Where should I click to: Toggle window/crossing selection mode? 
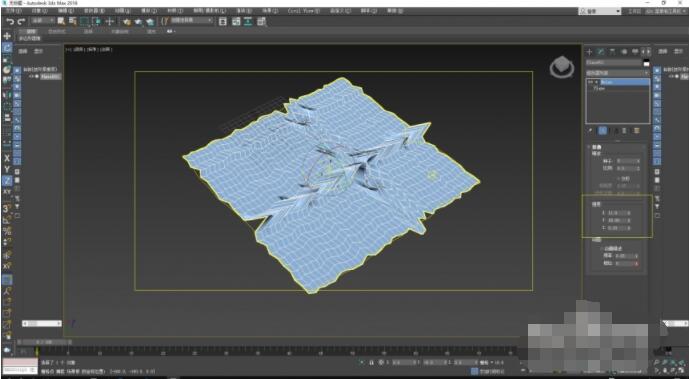97,21
